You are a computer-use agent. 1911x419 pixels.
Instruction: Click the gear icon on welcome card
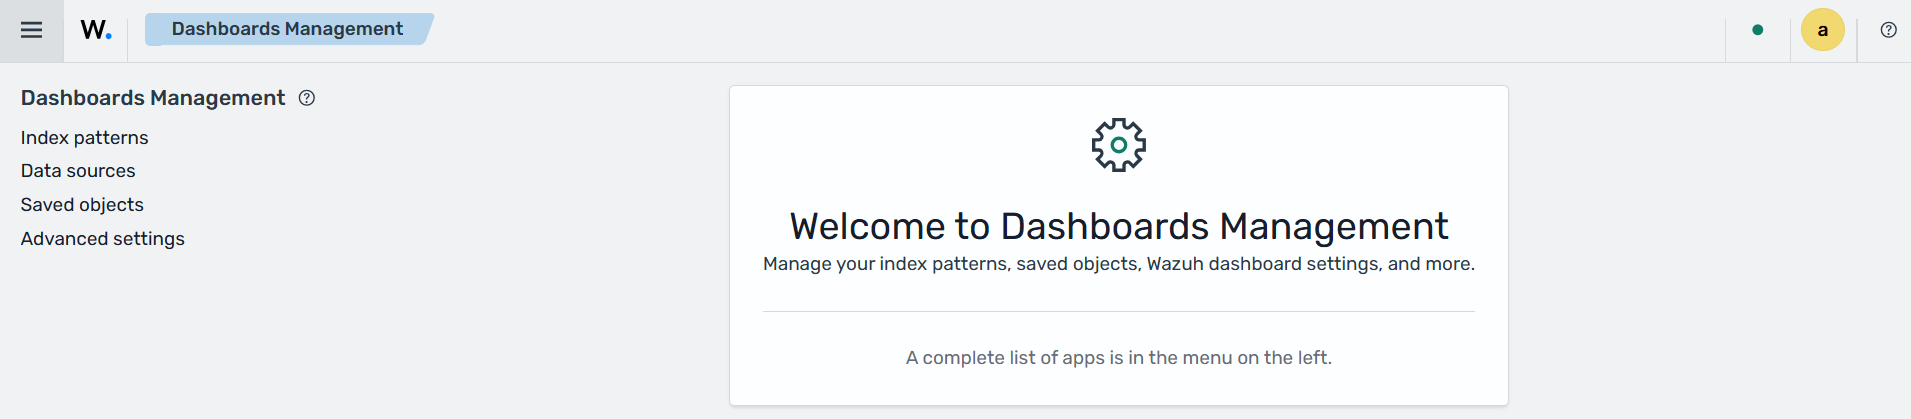coord(1119,145)
